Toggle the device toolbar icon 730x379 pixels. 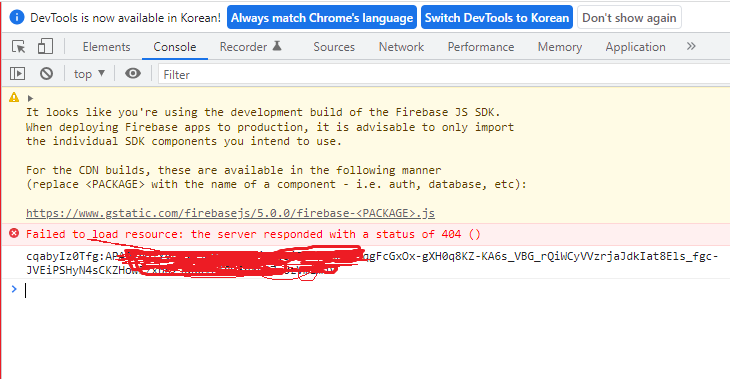(45, 47)
